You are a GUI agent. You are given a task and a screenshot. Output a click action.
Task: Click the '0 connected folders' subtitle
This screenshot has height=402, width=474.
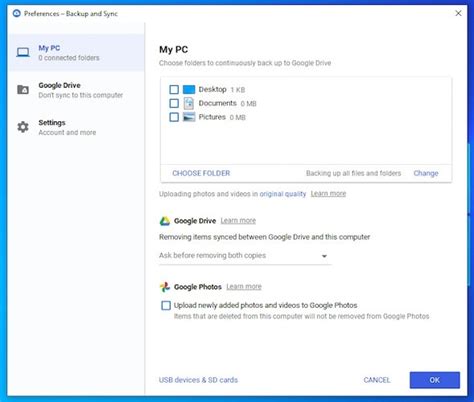point(69,58)
